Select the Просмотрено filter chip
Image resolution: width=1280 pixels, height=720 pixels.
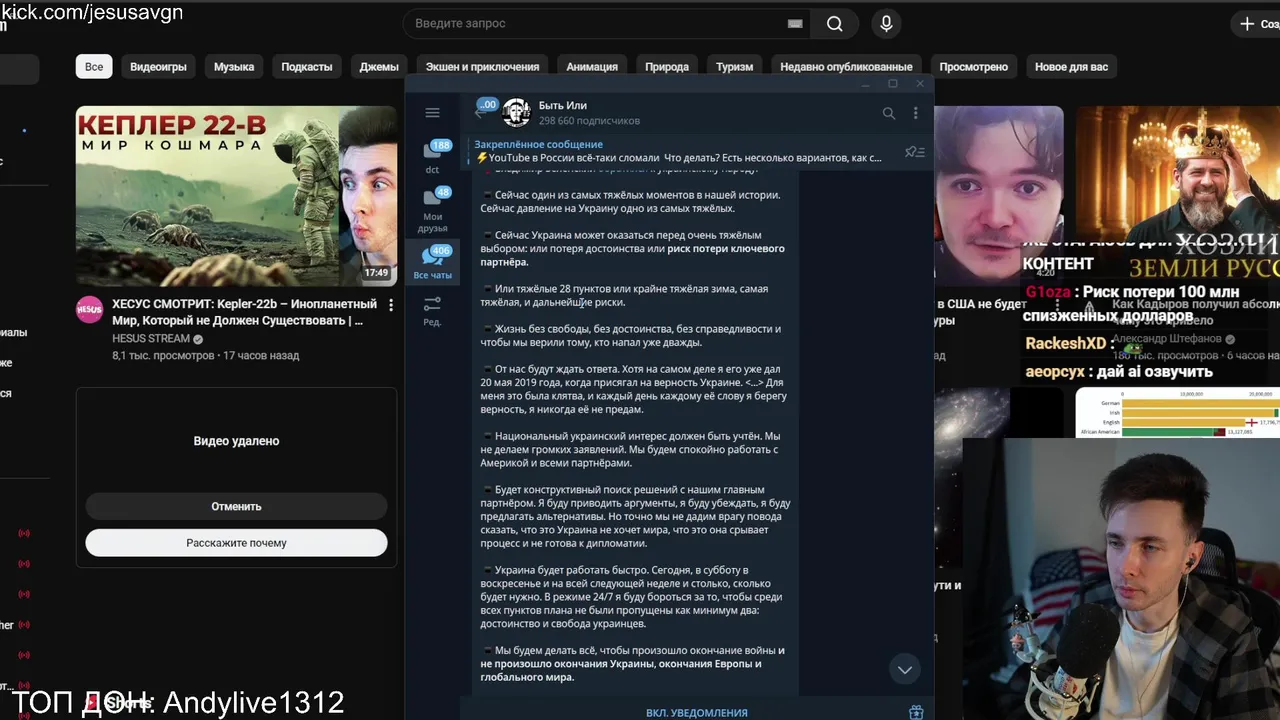(x=973, y=67)
